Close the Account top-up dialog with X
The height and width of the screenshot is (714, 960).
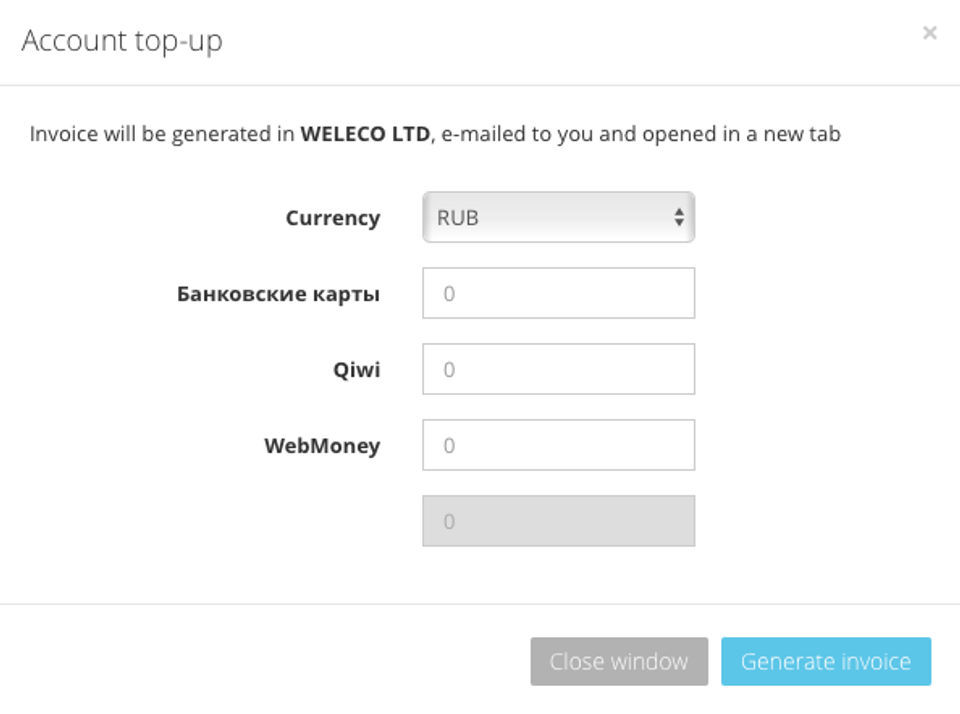[929, 33]
